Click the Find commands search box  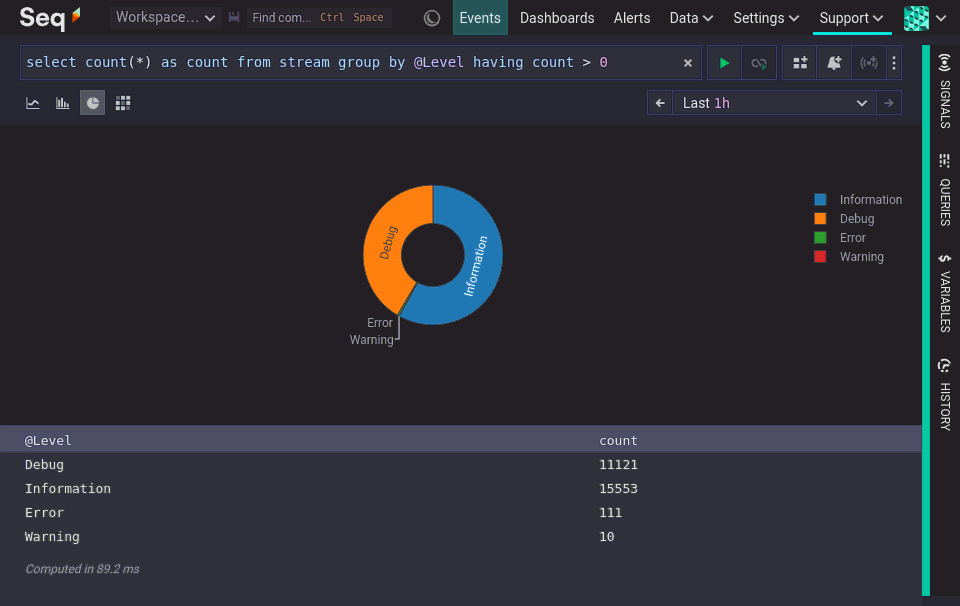point(318,17)
